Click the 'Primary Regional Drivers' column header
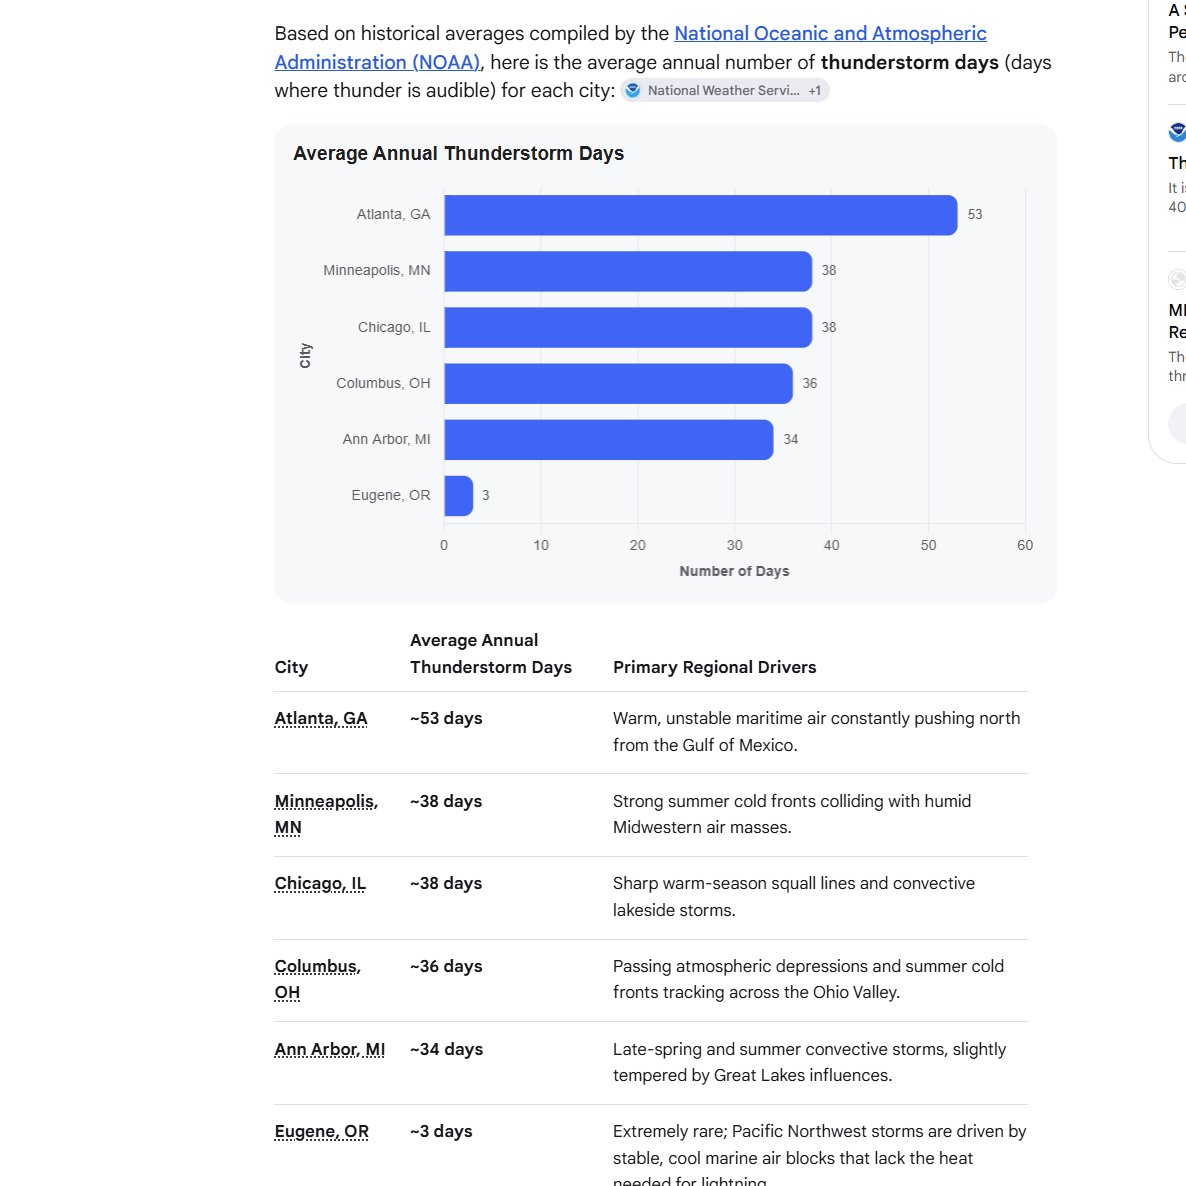Screen dimensions: 1186x1186 coord(715,667)
